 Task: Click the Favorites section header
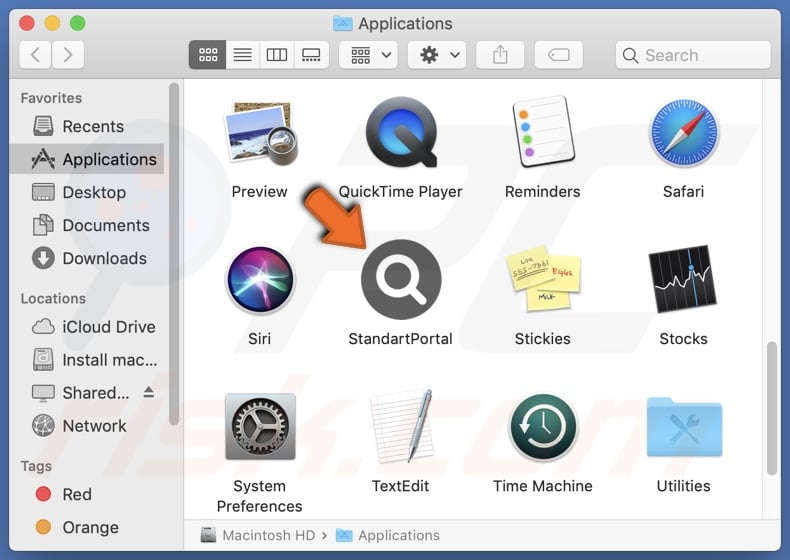click(51, 98)
